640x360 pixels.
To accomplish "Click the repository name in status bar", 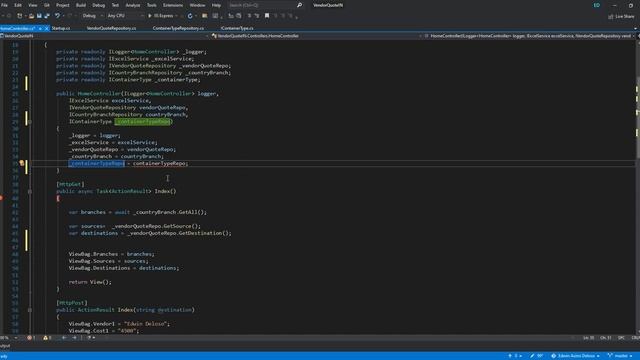I will (576, 356).
